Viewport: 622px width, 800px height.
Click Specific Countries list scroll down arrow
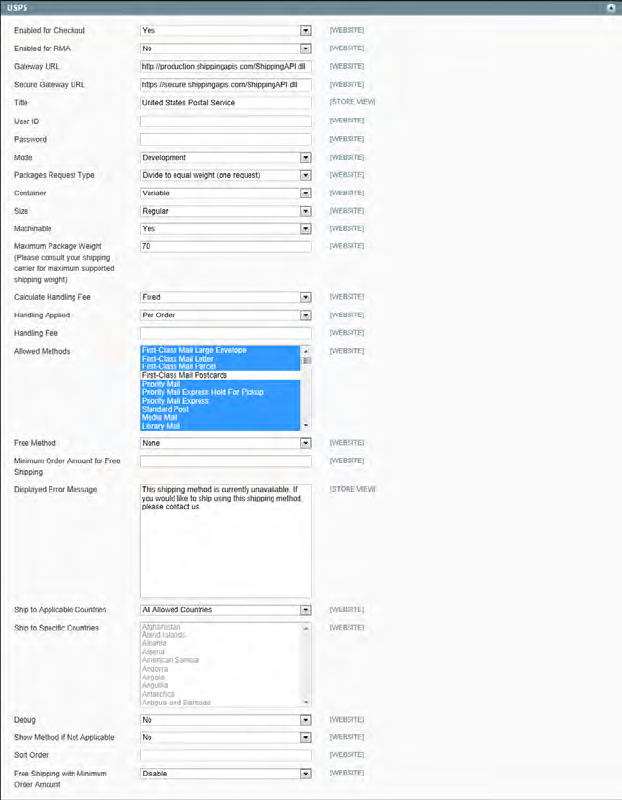point(306,703)
